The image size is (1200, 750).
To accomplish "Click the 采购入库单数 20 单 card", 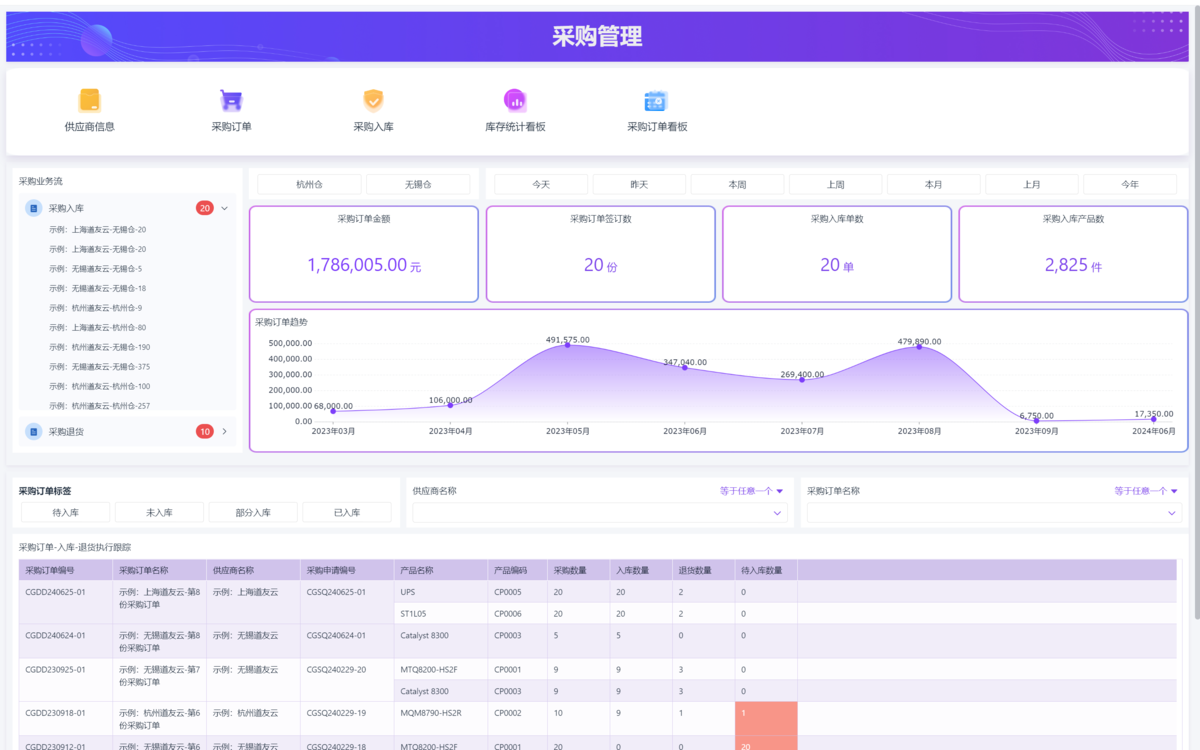I will coord(837,254).
